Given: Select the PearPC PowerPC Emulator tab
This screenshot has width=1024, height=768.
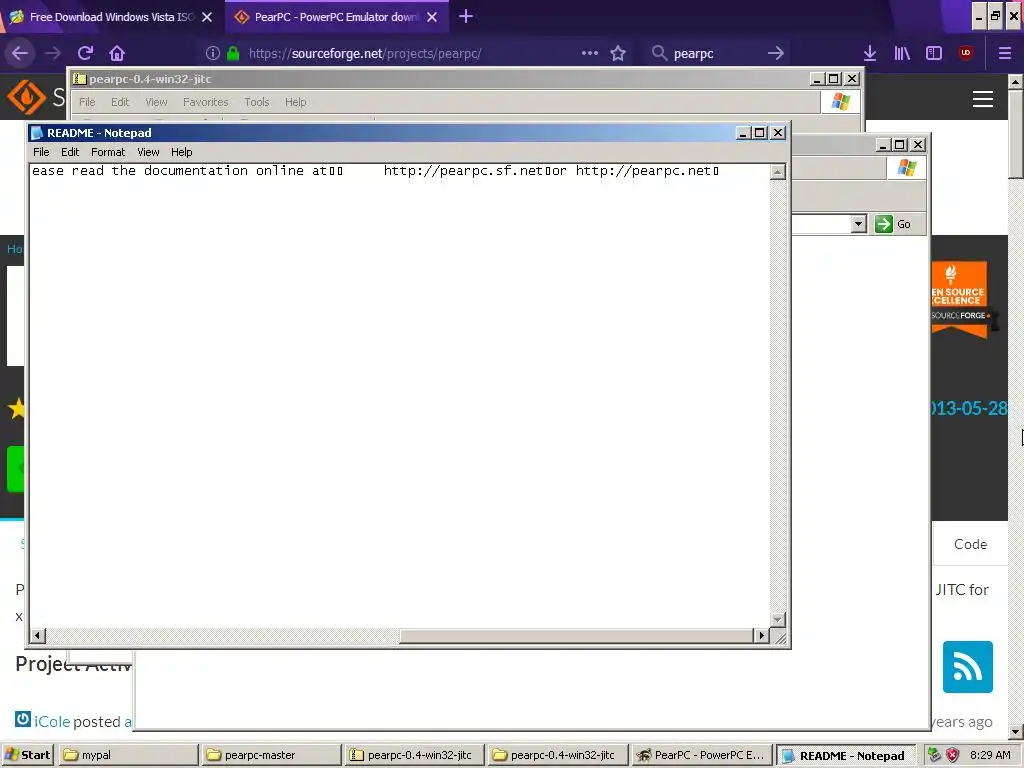Looking at the screenshot, I should pyautogui.click(x=336, y=17).
